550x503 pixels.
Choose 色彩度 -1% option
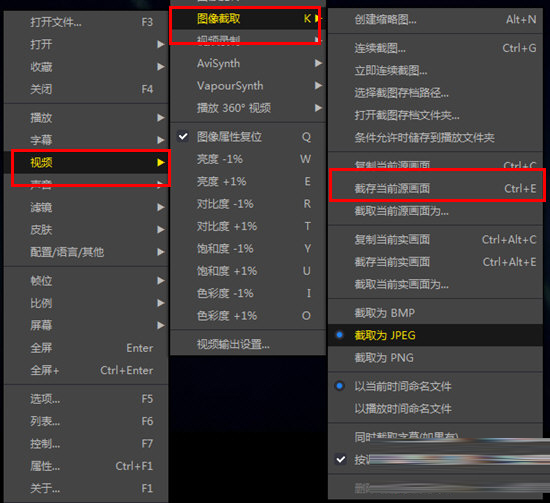pos(248,293)
